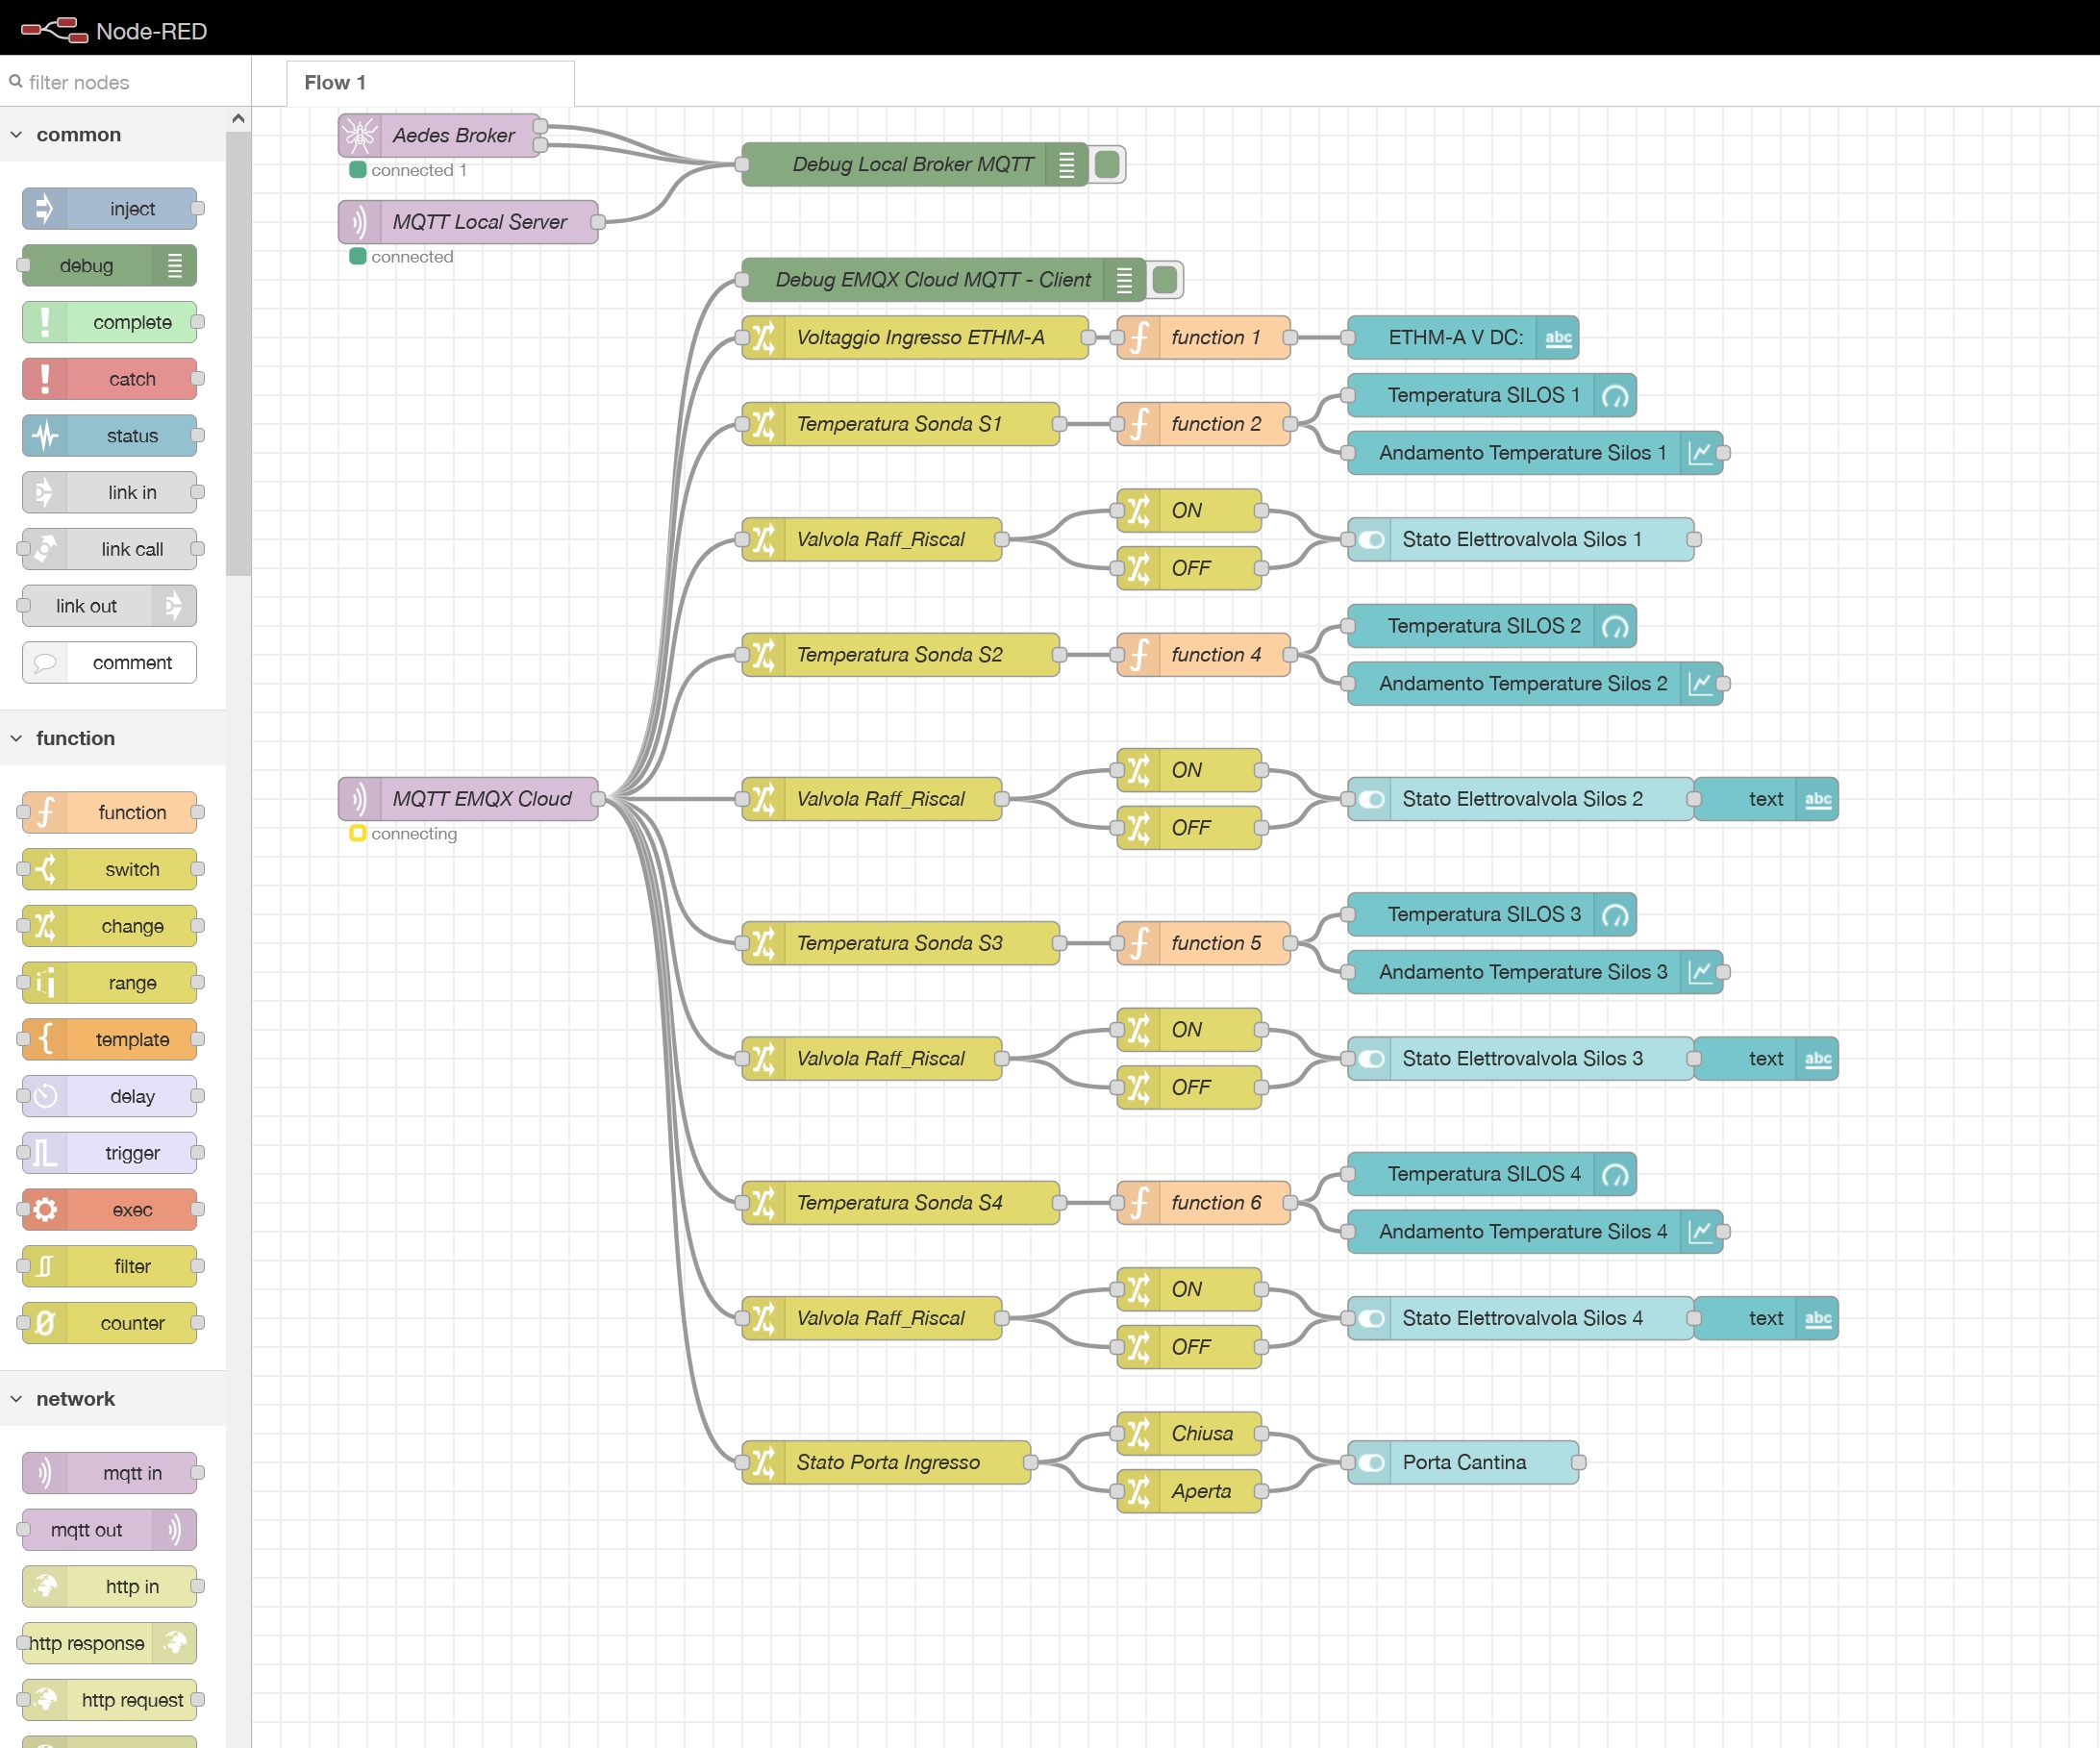Screen dimensions: 2100x1748
Task: Select the Aperta change node
Action: 1189,1490
